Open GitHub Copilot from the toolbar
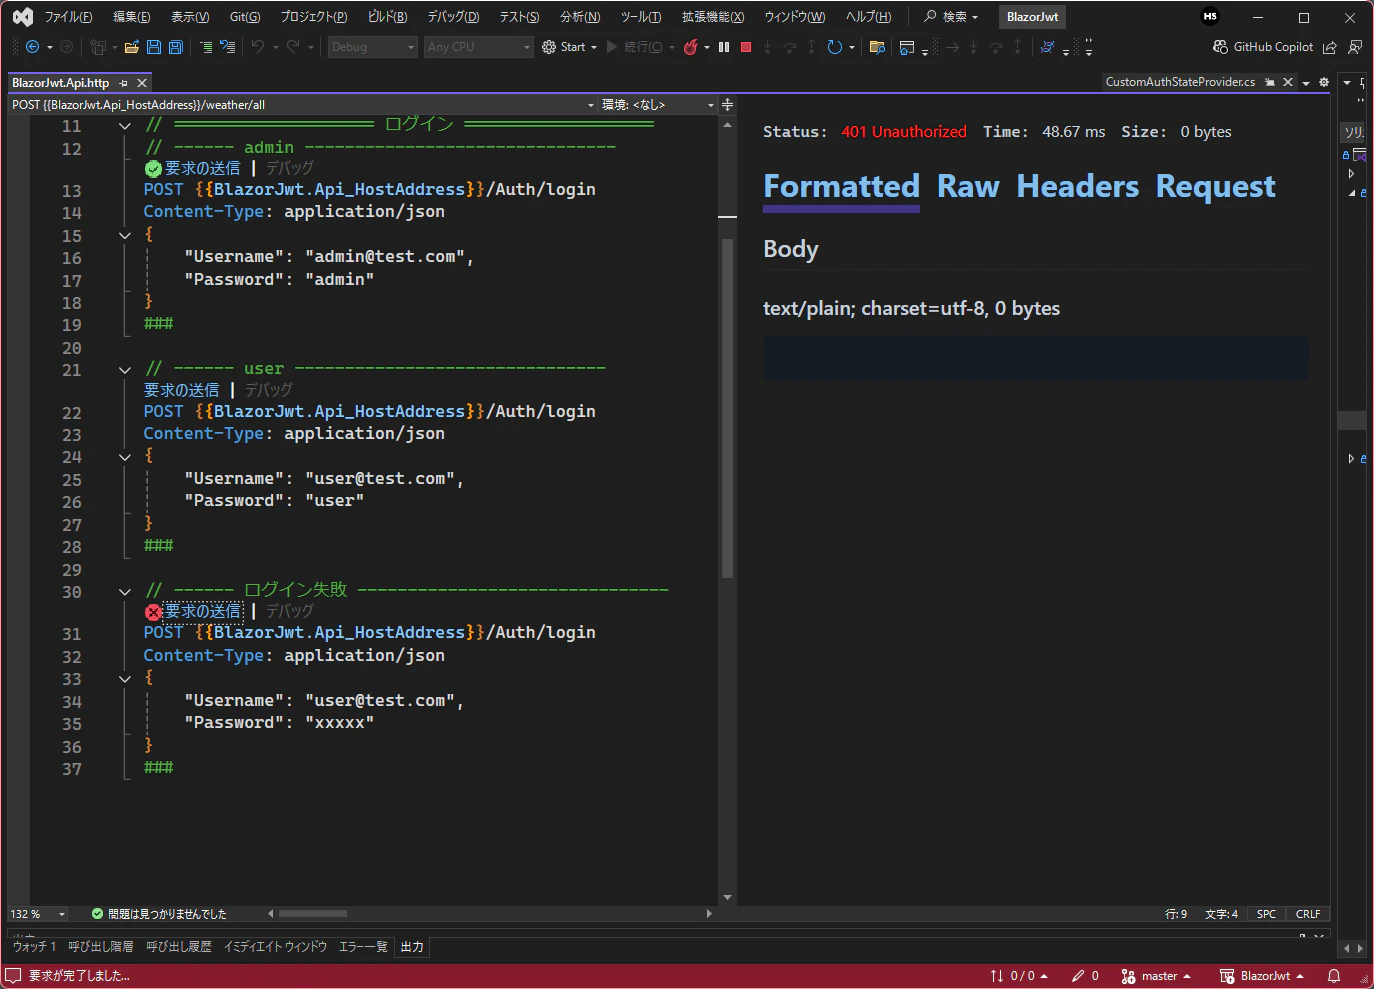Viewport: 1374px width, 989px height. (x=1262, y=47)
